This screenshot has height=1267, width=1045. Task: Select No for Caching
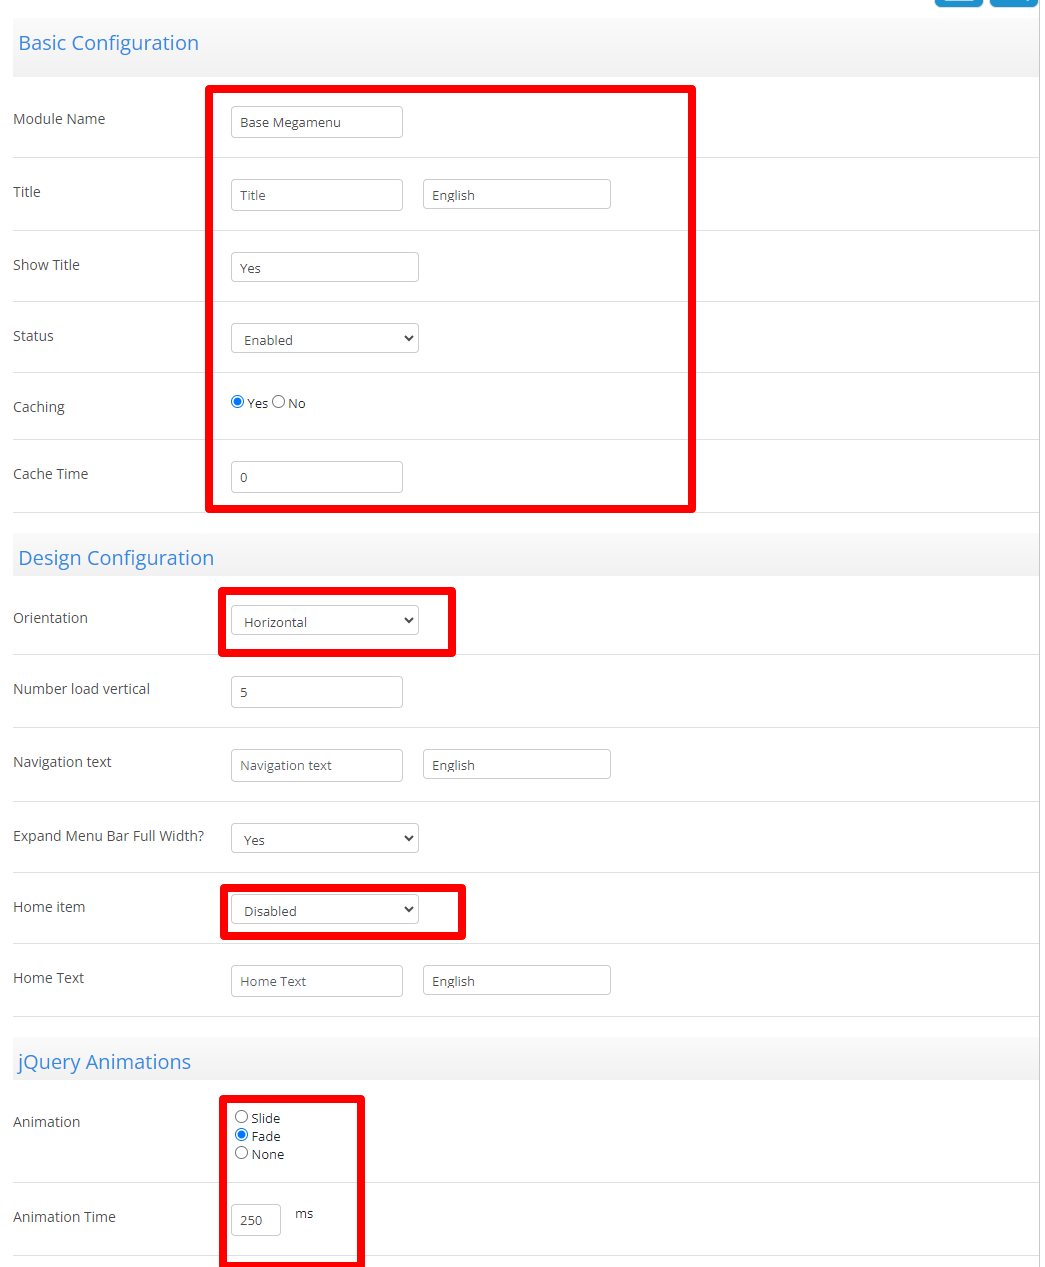pyautogui.click(x=279, y=402)
